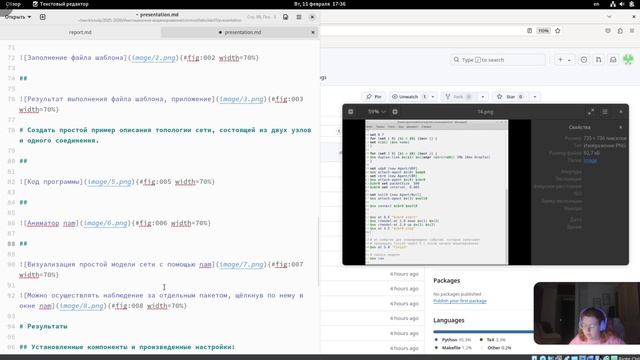The height and width of the screenshot is (360, 640).
Task: Click the image/5.png link in editor
Action: pos(110,182)
